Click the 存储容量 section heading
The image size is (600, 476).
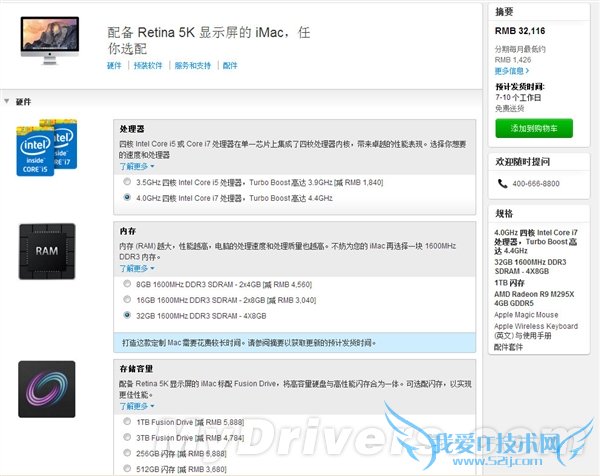tap(136, 368)
